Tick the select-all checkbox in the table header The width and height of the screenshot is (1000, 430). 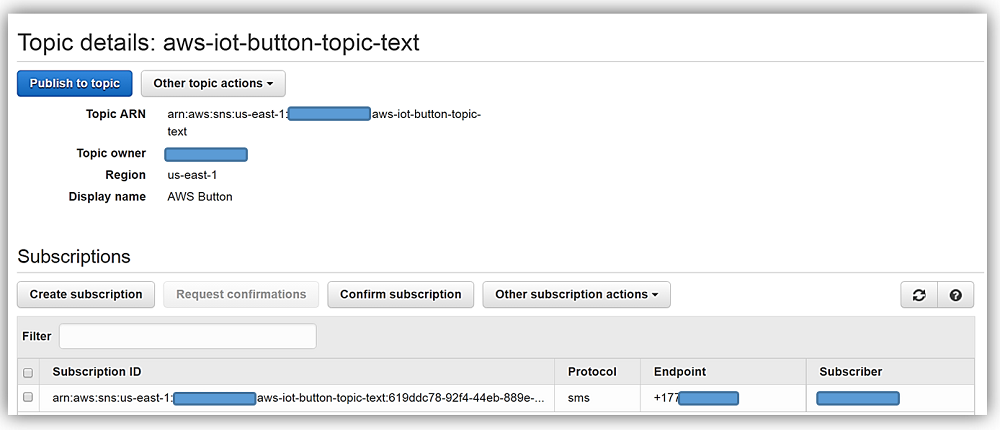pyautogui.click(x=28, y=372)
